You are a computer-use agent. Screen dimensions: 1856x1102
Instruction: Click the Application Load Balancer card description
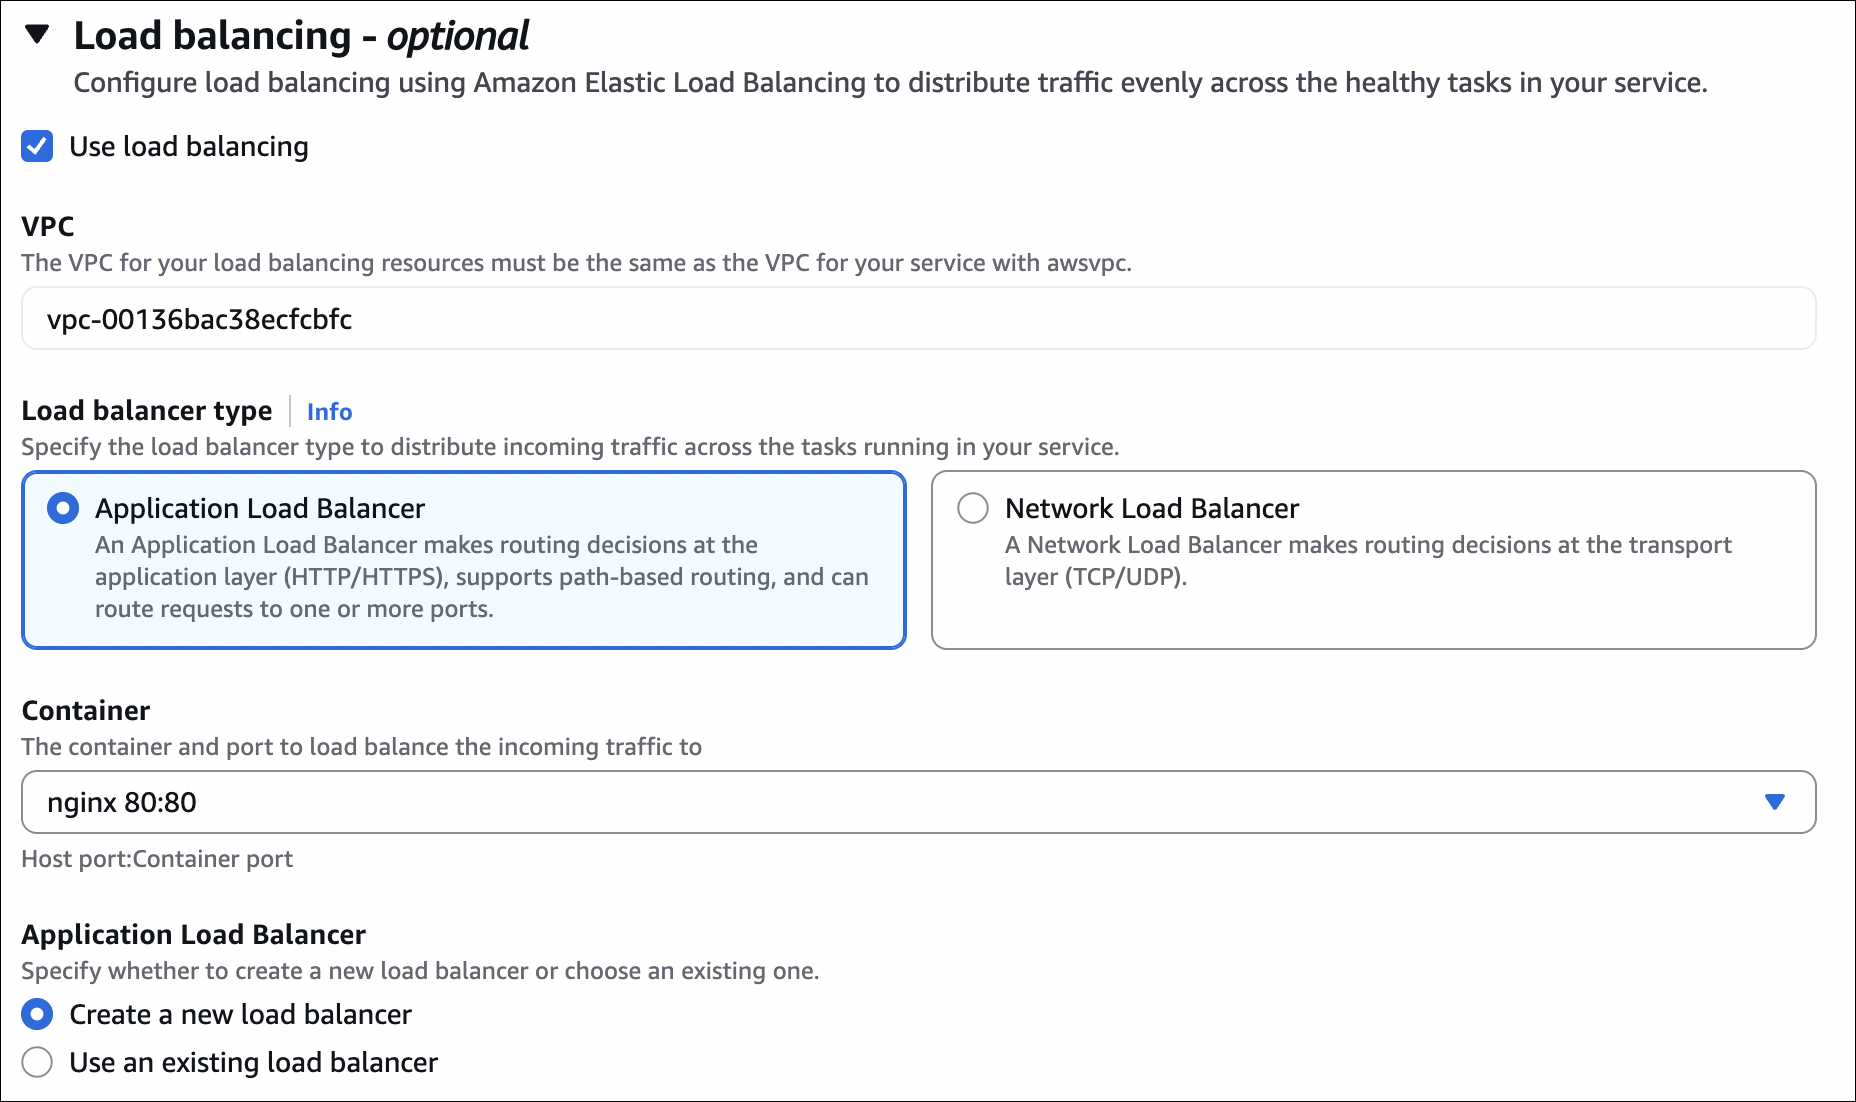(480, 577)
